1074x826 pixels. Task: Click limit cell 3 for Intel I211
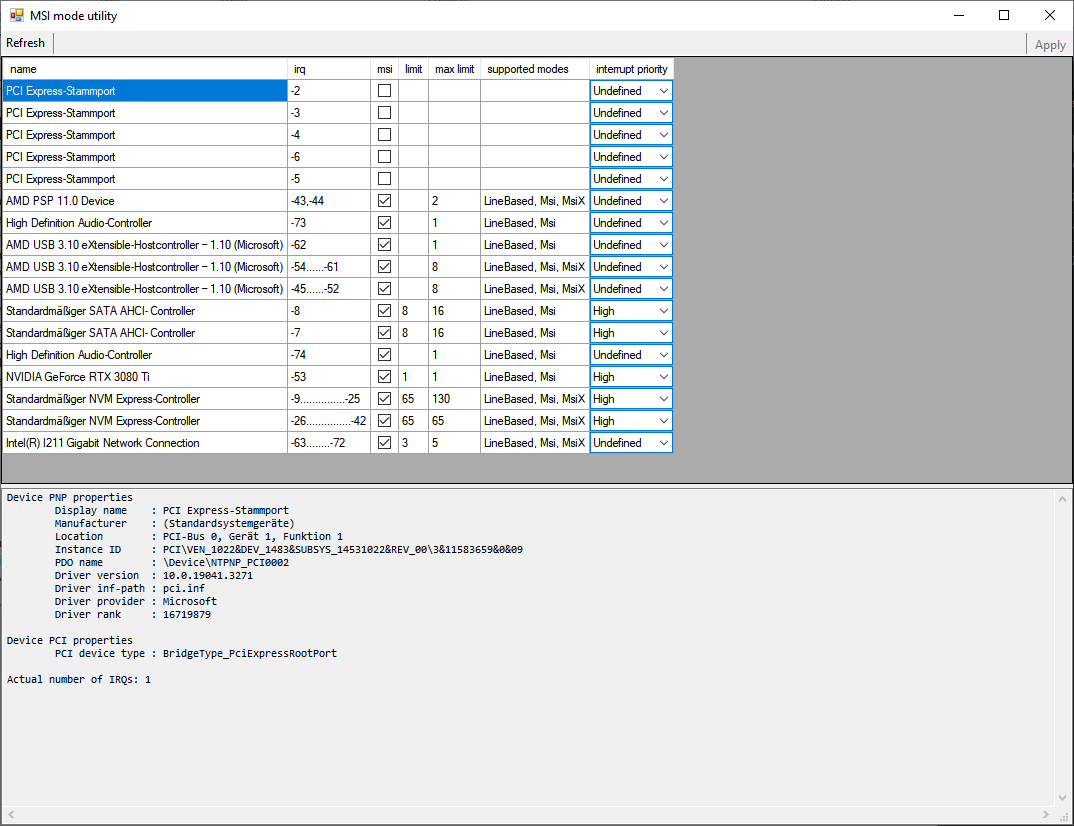[x=414, y=442]
